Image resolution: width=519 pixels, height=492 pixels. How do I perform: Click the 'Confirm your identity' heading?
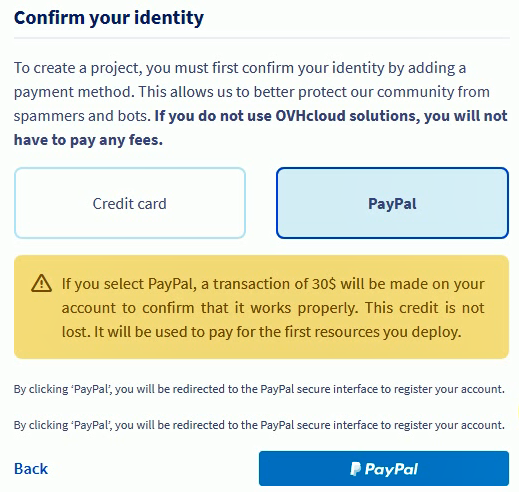(x=109, y=18)
